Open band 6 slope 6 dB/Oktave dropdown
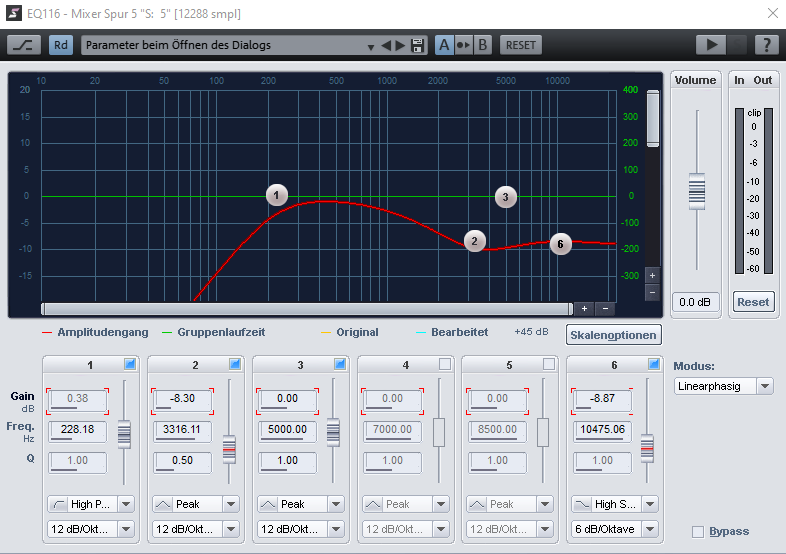Viewport: 786px width, 554px height. [x=651, y=529]
